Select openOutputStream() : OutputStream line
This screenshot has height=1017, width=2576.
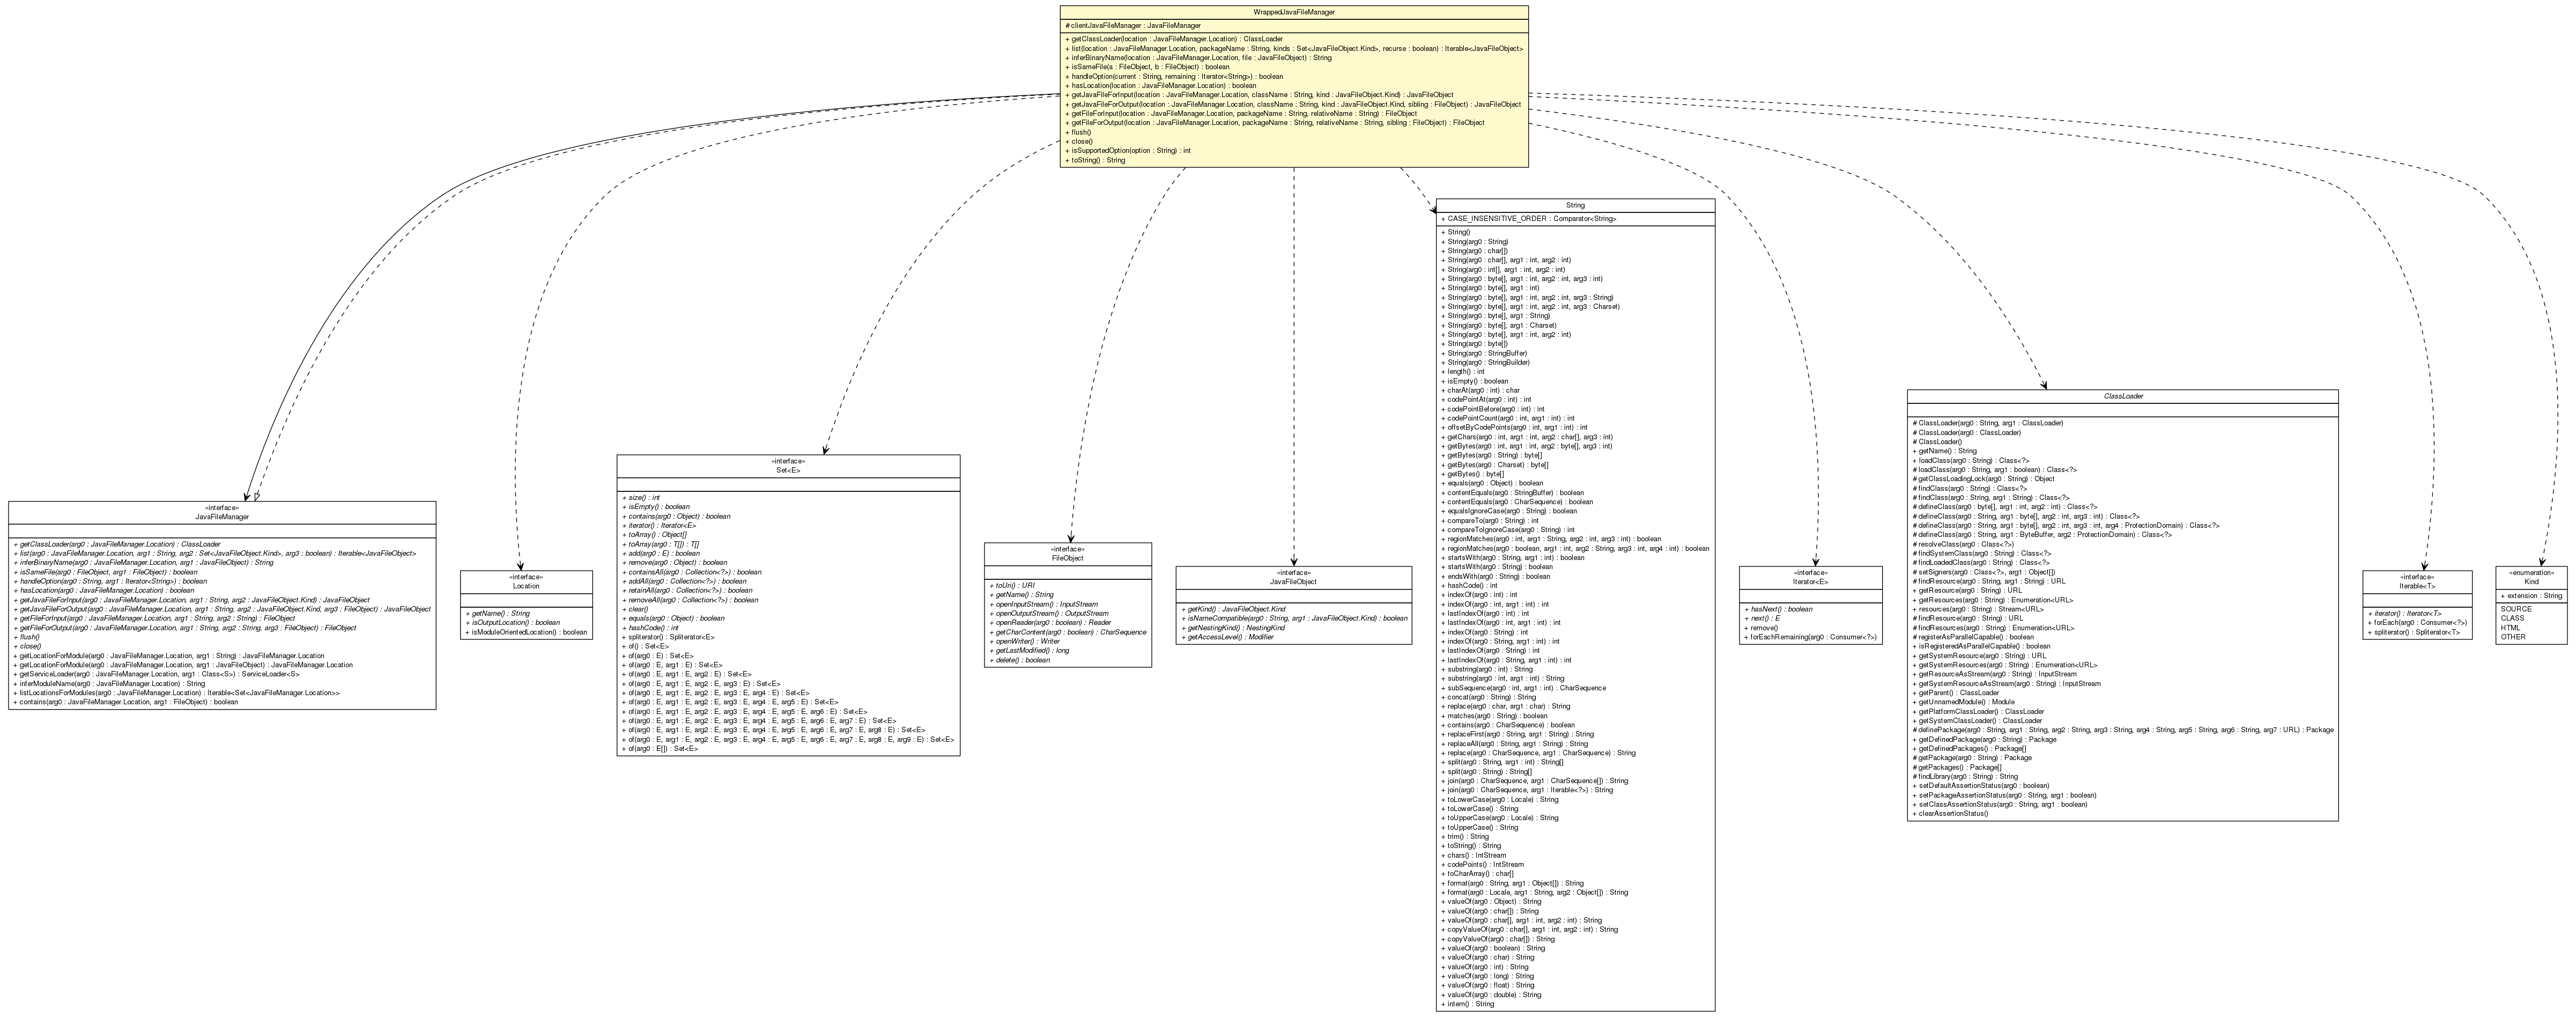(x=1049, y=614)
